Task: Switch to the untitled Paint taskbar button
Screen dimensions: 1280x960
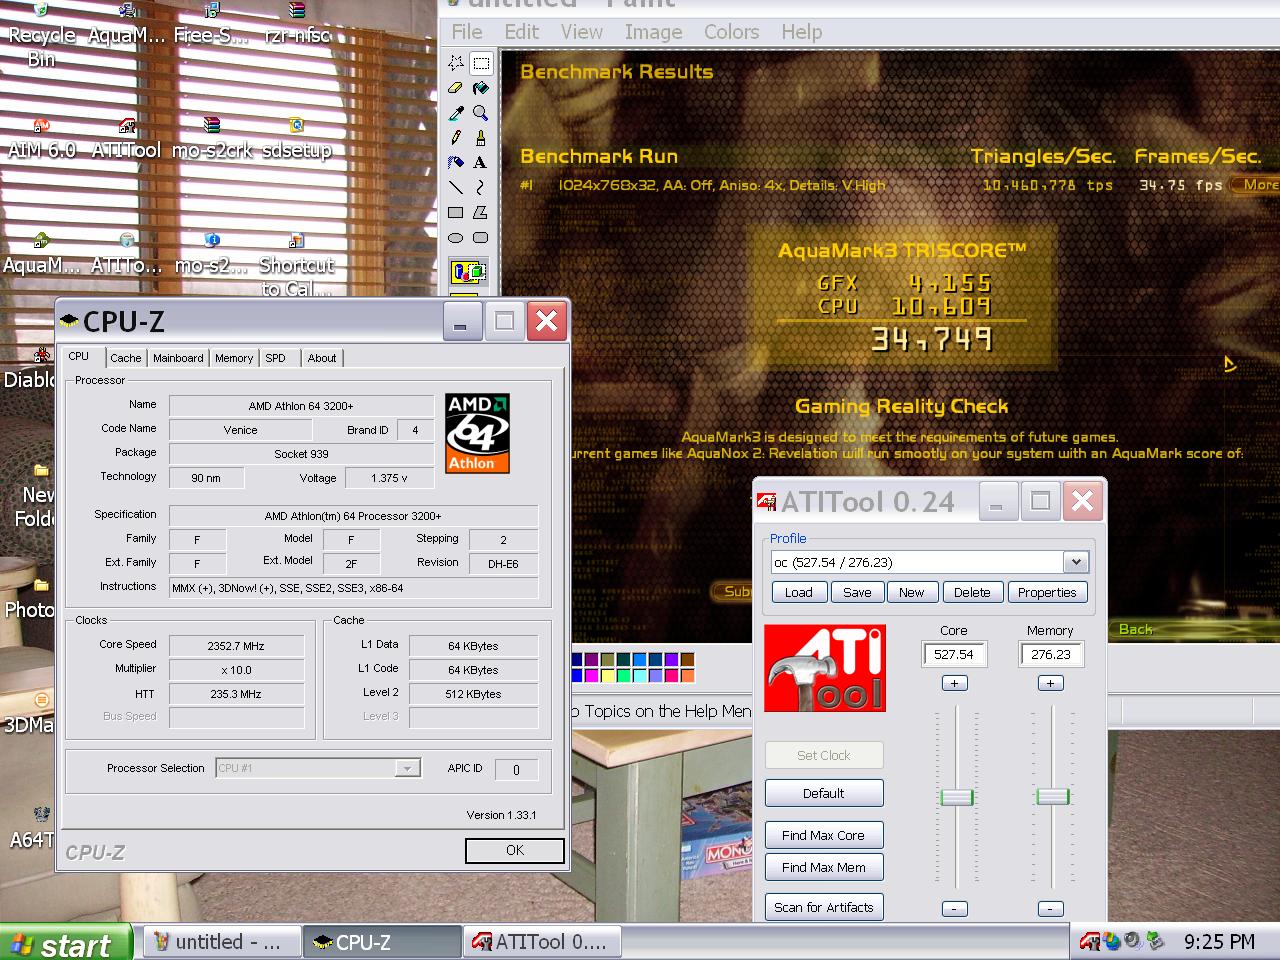Action: [x=222, y=942]
